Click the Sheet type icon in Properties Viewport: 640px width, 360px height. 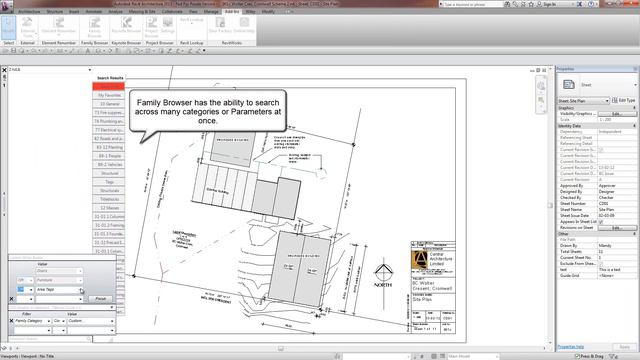point(569,84)
